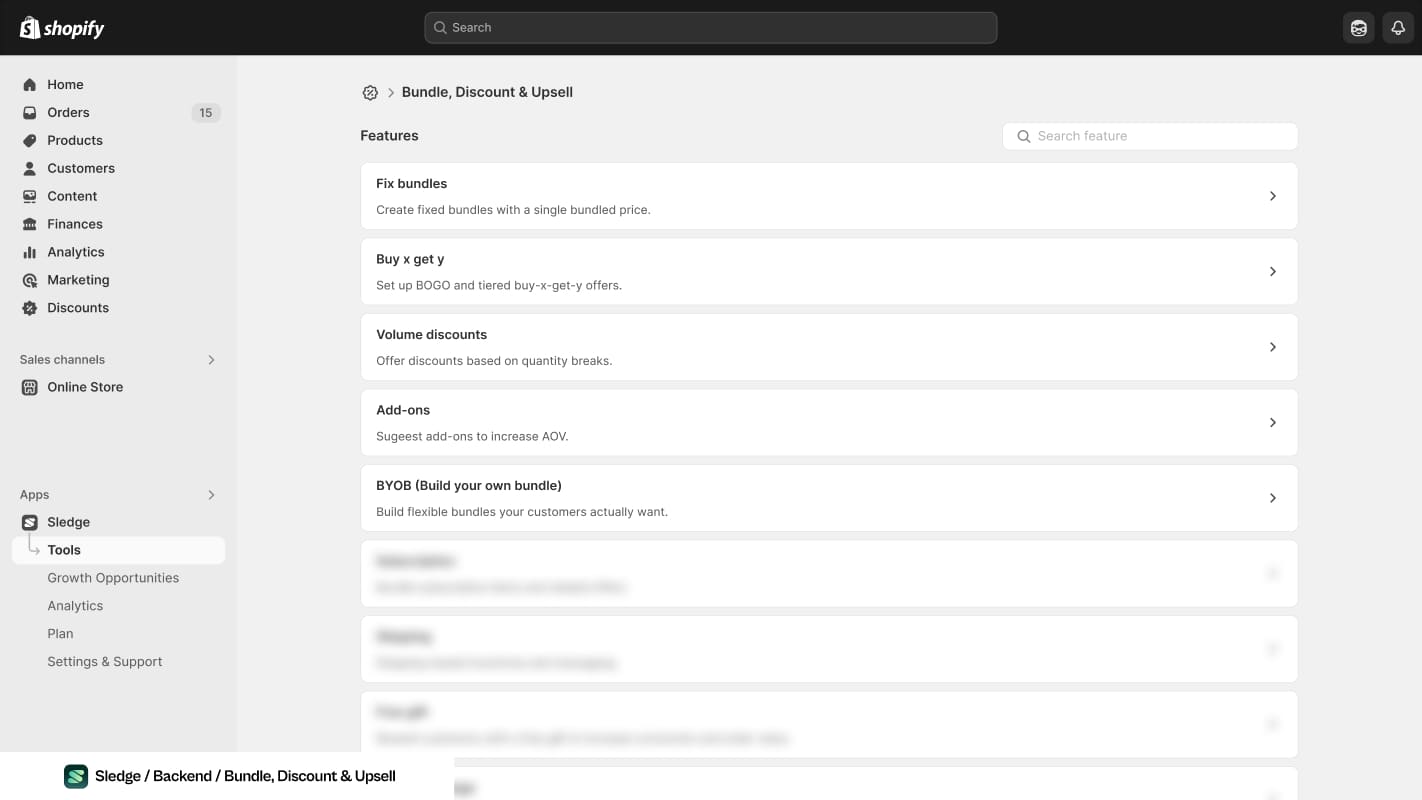Open Settings & Support

click(x=105, y=662)
